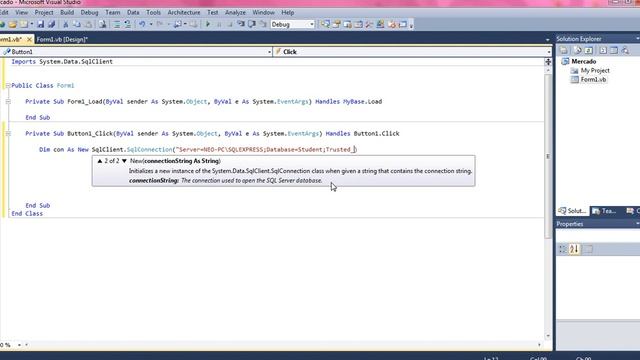Toggle Alphabetical sort in Properties panel

[x=574, y=249]
